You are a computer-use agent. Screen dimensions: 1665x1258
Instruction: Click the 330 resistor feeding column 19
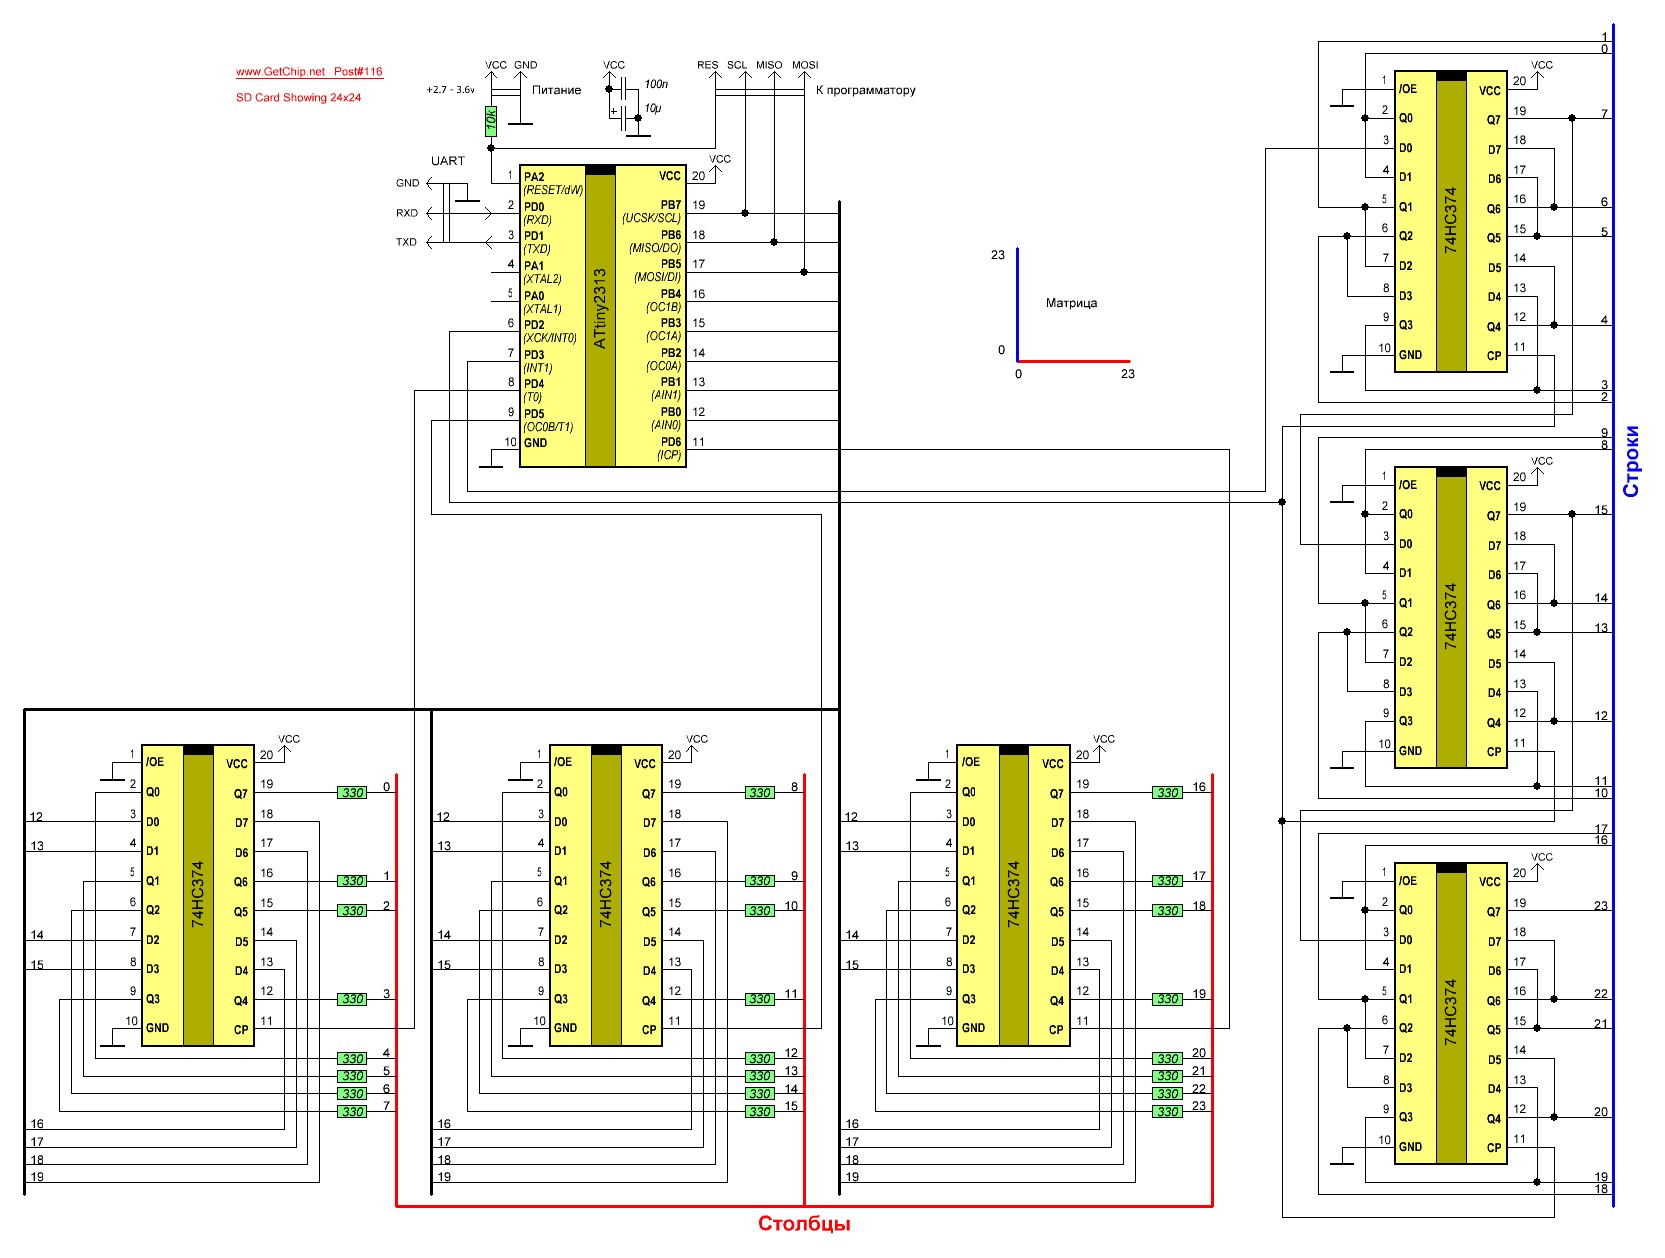click(1168, 999)
